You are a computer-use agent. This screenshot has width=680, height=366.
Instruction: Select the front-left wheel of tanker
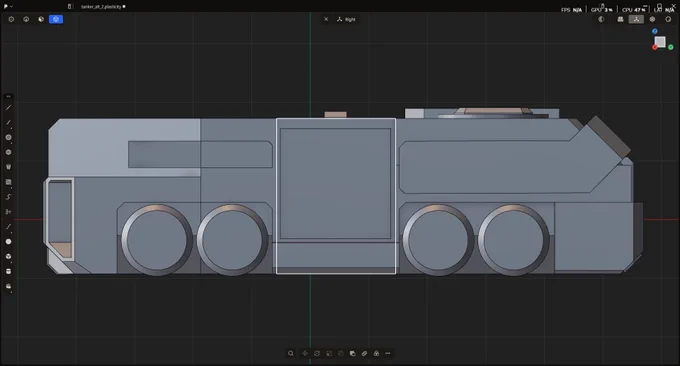tap(156, 240)
